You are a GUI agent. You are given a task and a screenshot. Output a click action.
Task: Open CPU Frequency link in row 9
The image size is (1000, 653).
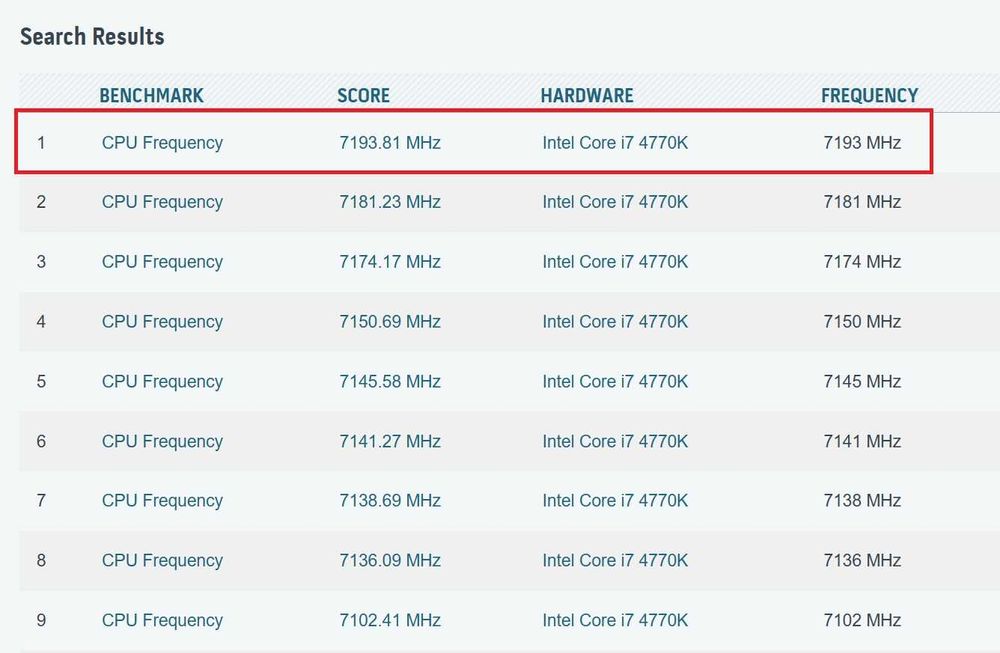(x=162, y=621)
